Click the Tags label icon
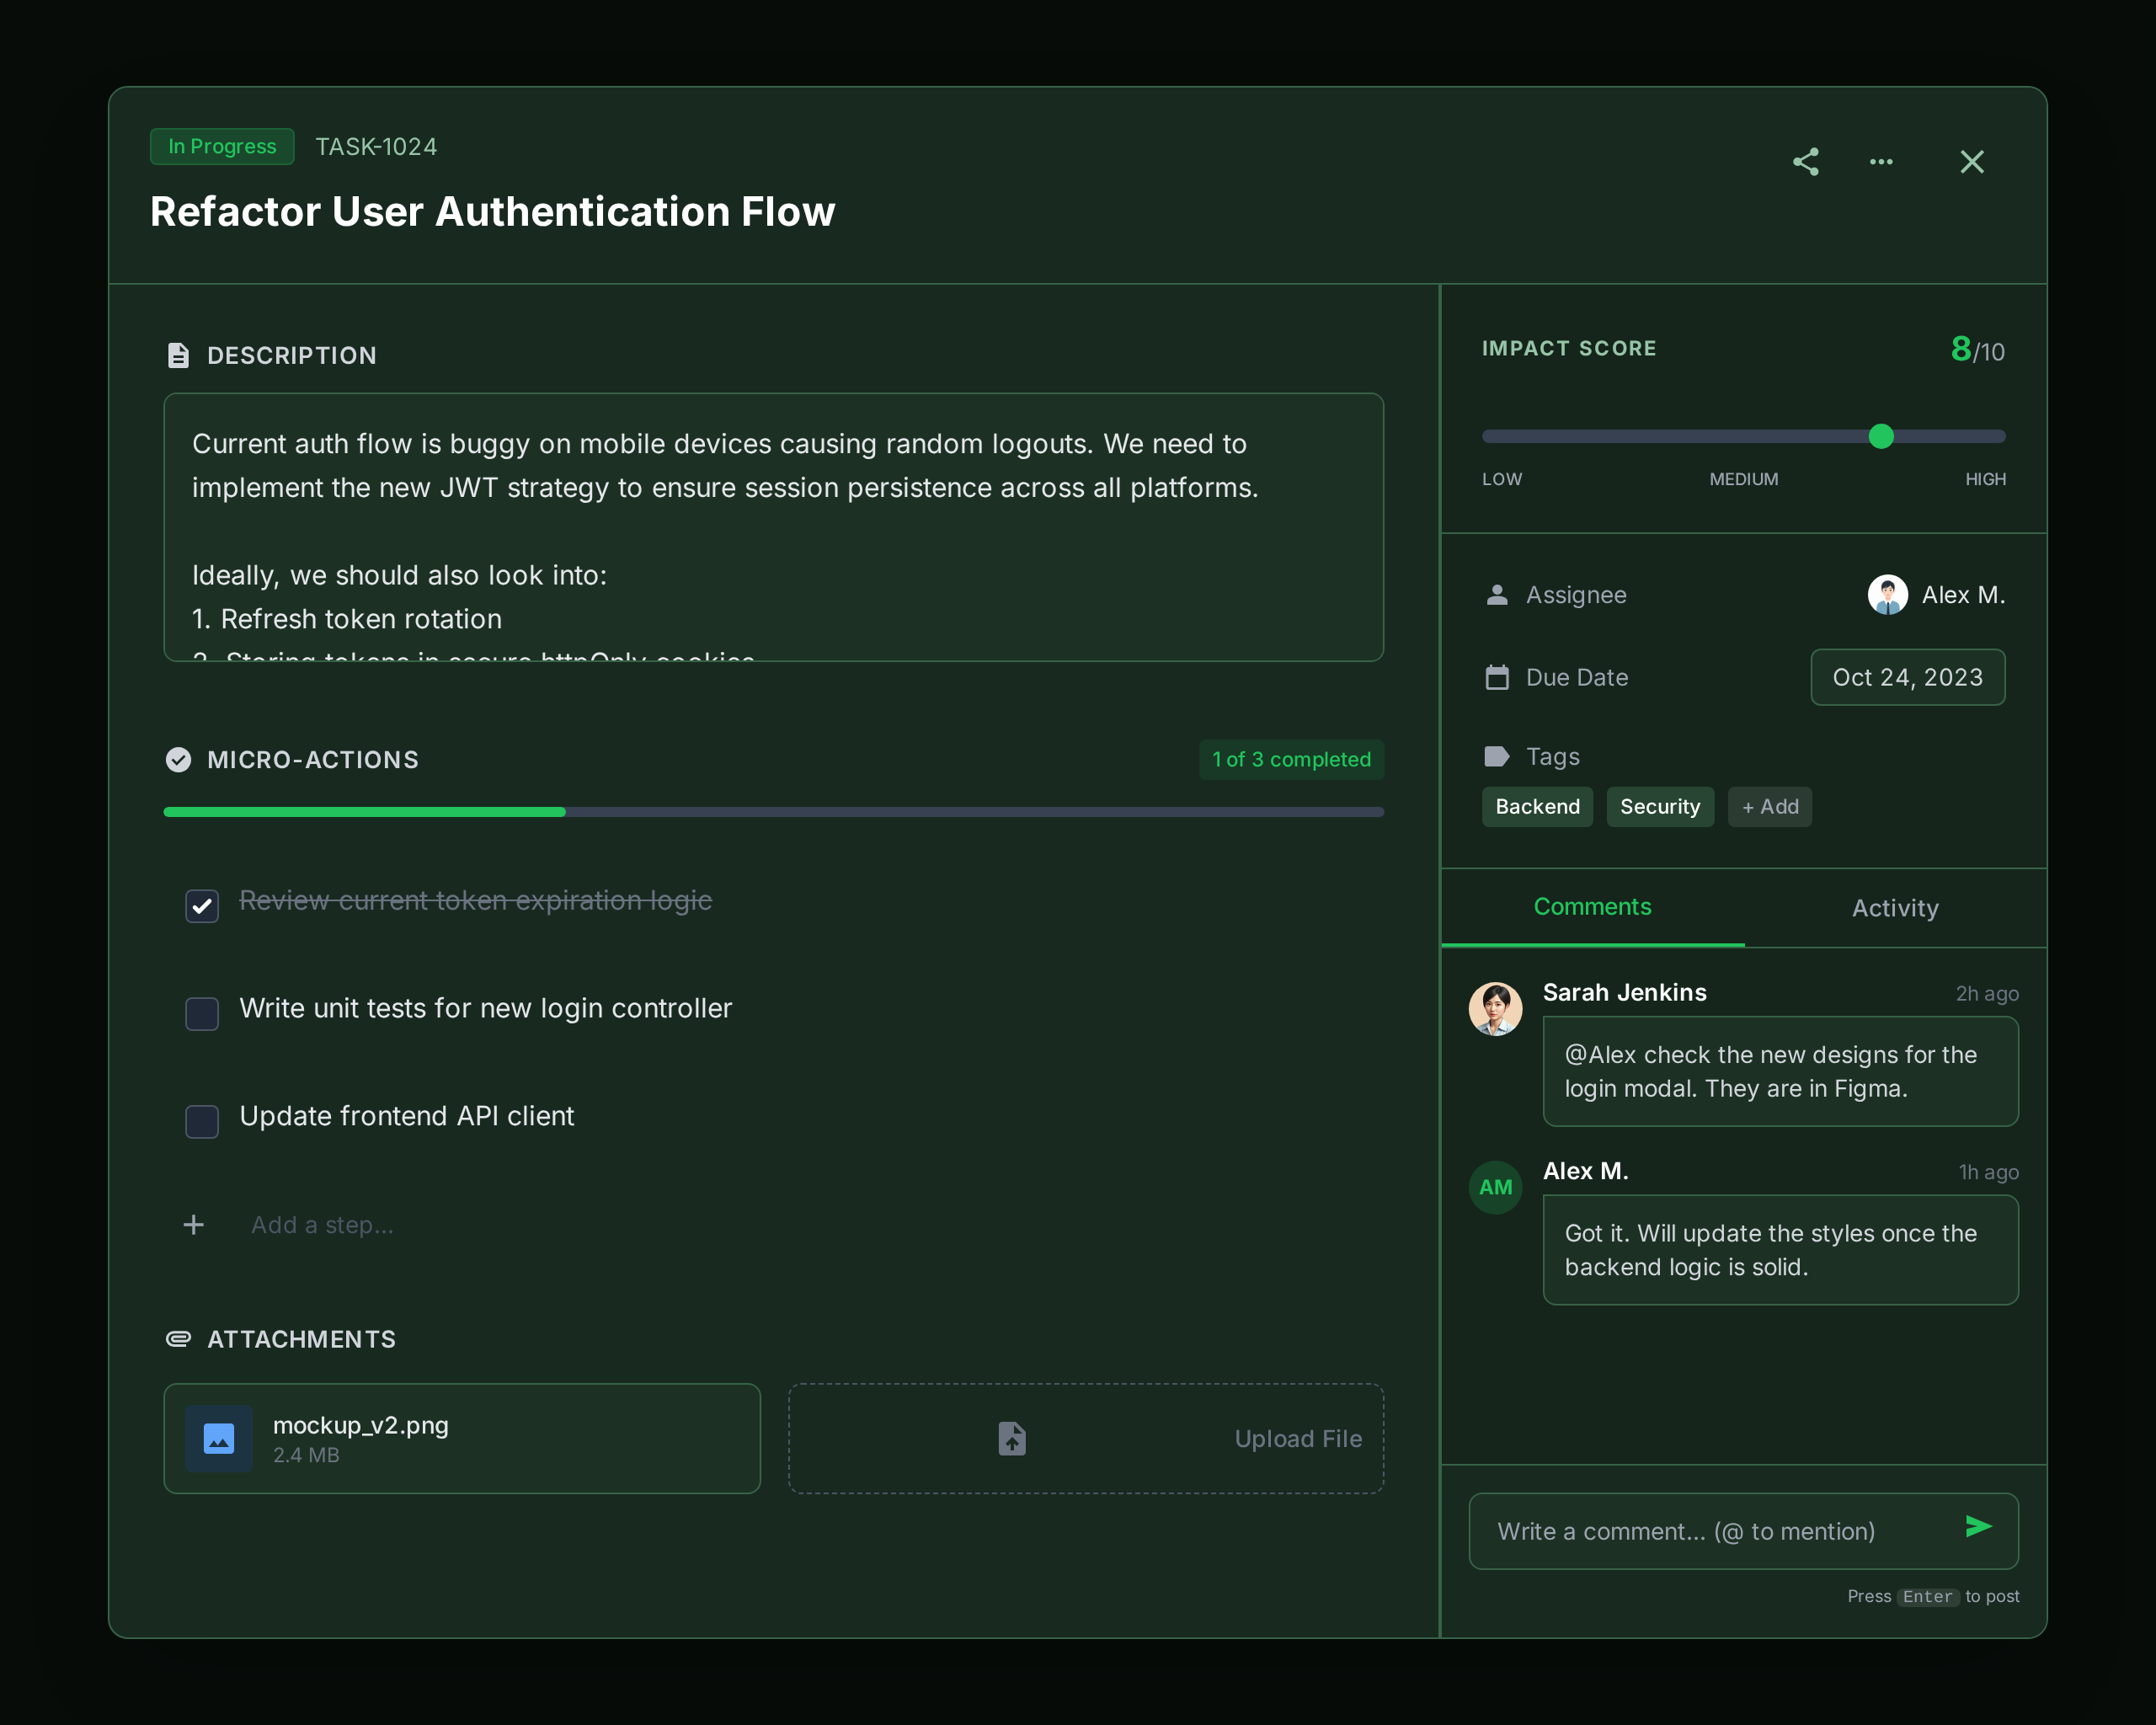The image size is (2156, 1725). [1497, 756]
